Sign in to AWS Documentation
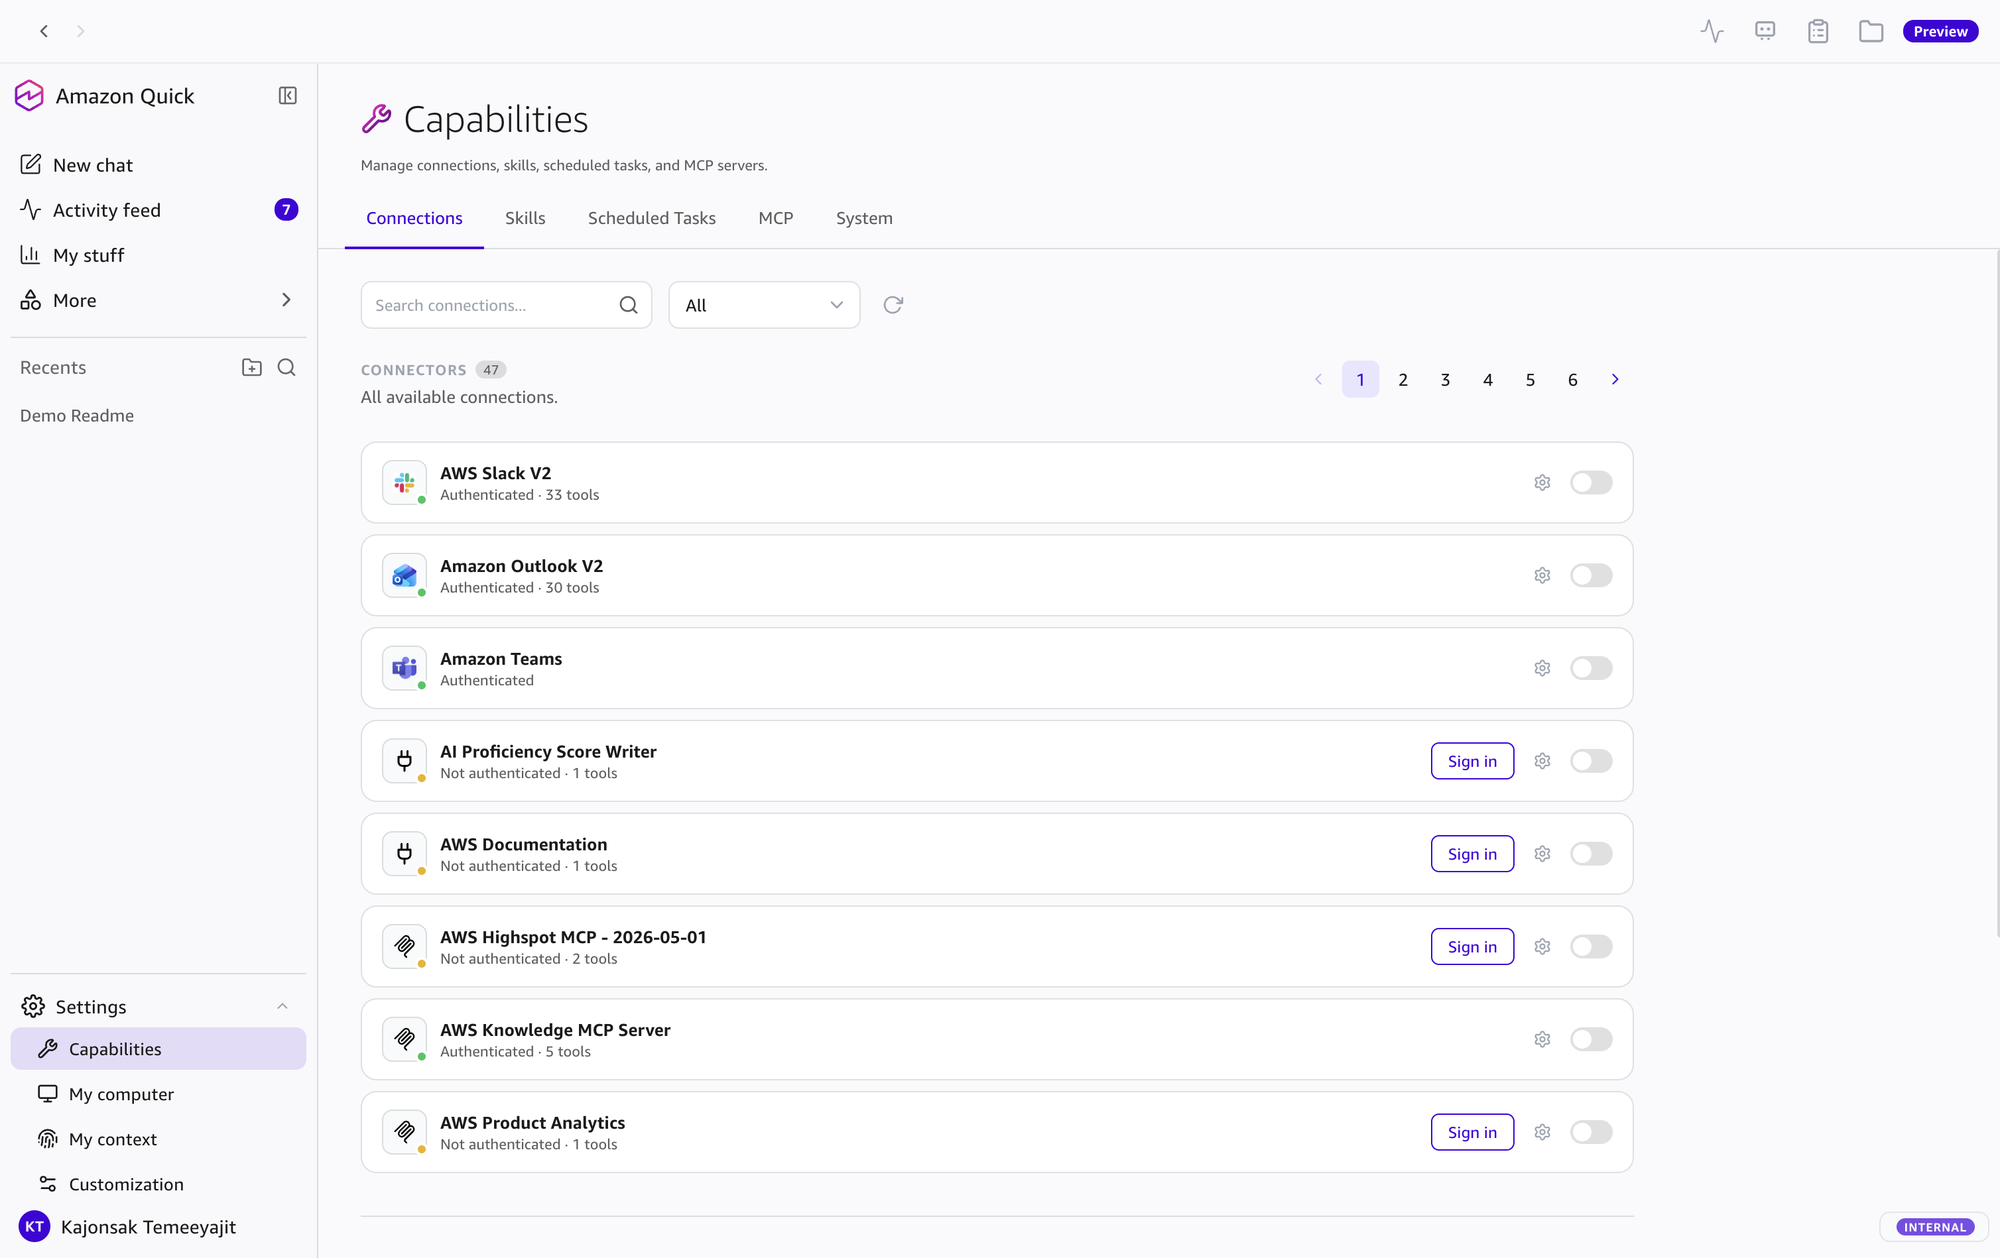The width and height of the screenshot is (2000, 1258). click(1472, 854)
